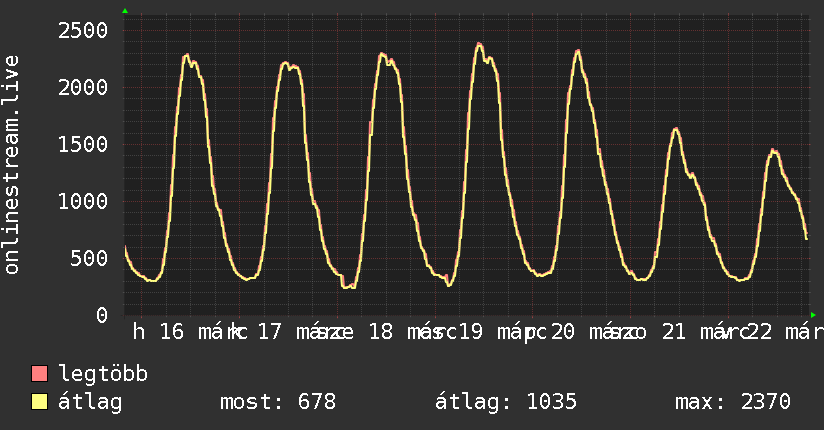The height and width of the screenshot is (430, 824).
Task: Click the 1000 y-axis label
Action: click(x=83, y=201)
